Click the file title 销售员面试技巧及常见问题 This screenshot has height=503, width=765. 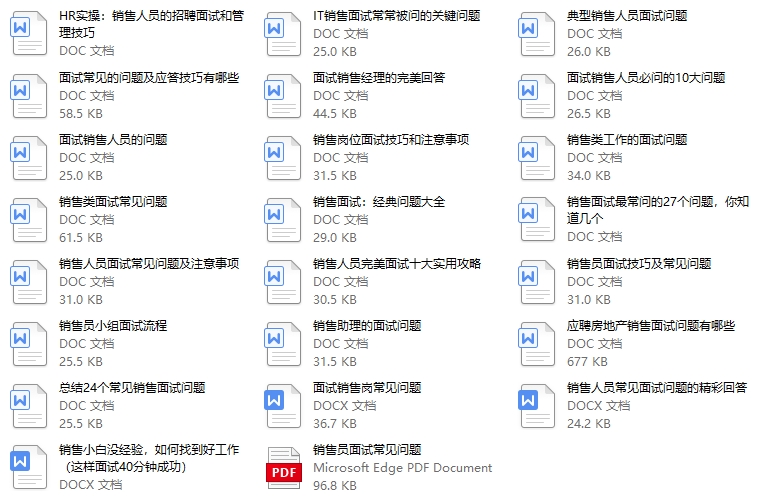[639, 264]
